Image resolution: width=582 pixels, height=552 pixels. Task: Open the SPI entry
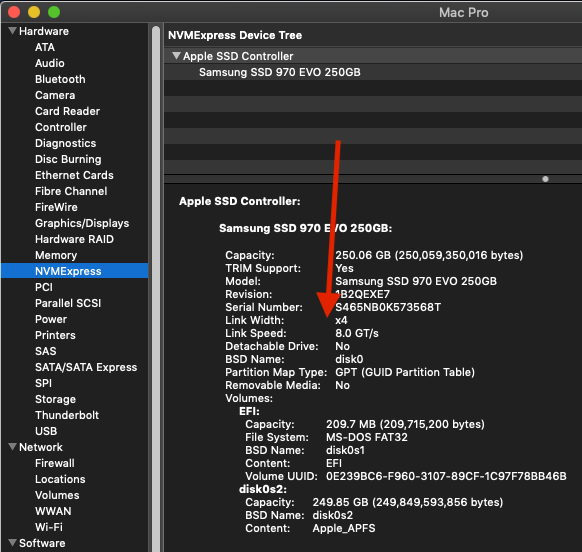coord(43,383)
